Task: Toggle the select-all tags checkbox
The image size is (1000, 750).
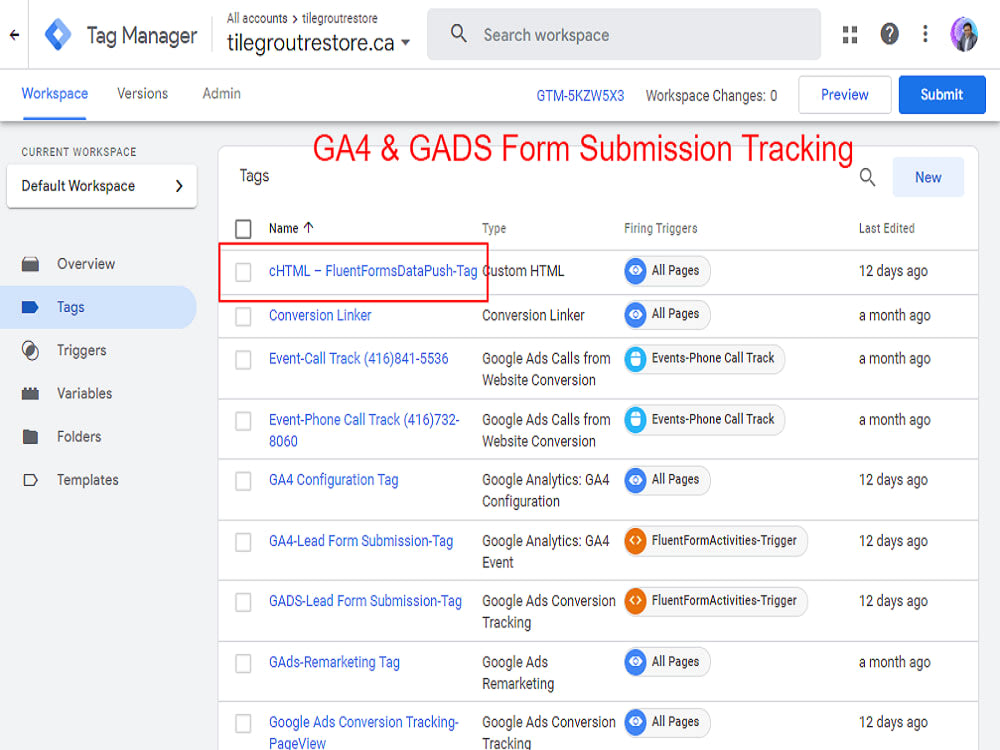Action: tap(243, 229)
